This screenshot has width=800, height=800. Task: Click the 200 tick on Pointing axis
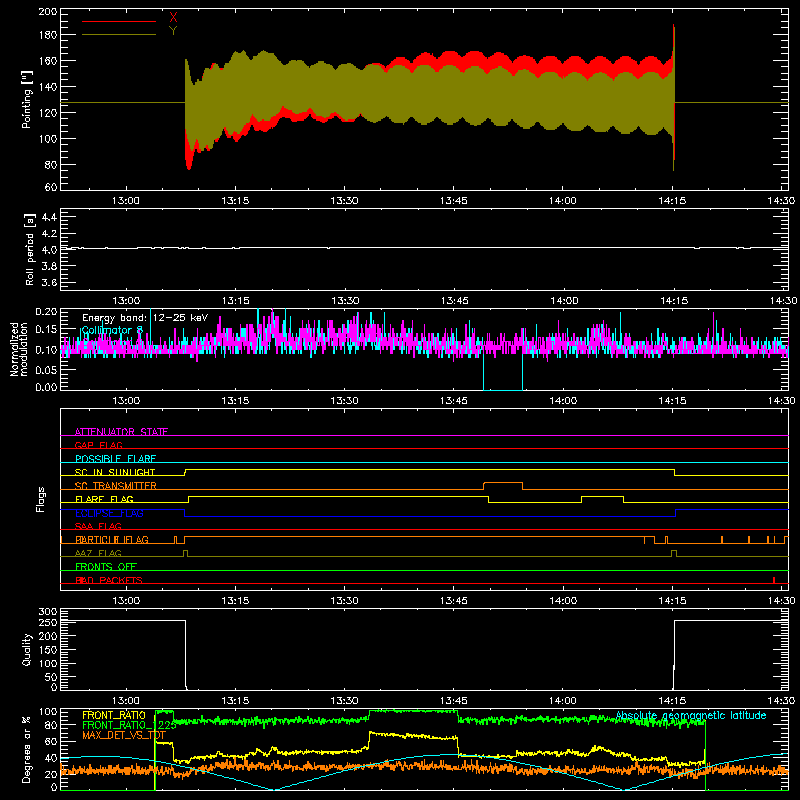point(47,12)
